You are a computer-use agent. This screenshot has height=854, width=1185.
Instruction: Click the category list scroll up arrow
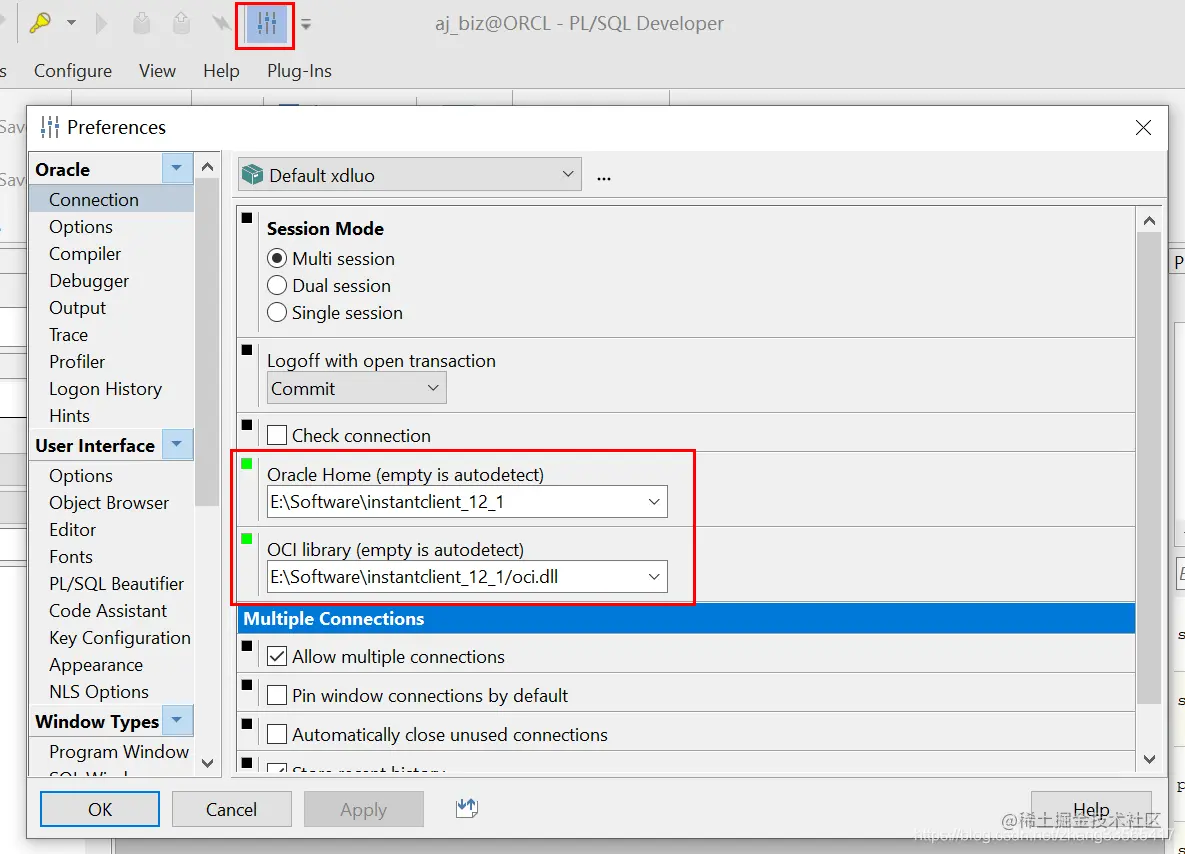click(208, 166)
